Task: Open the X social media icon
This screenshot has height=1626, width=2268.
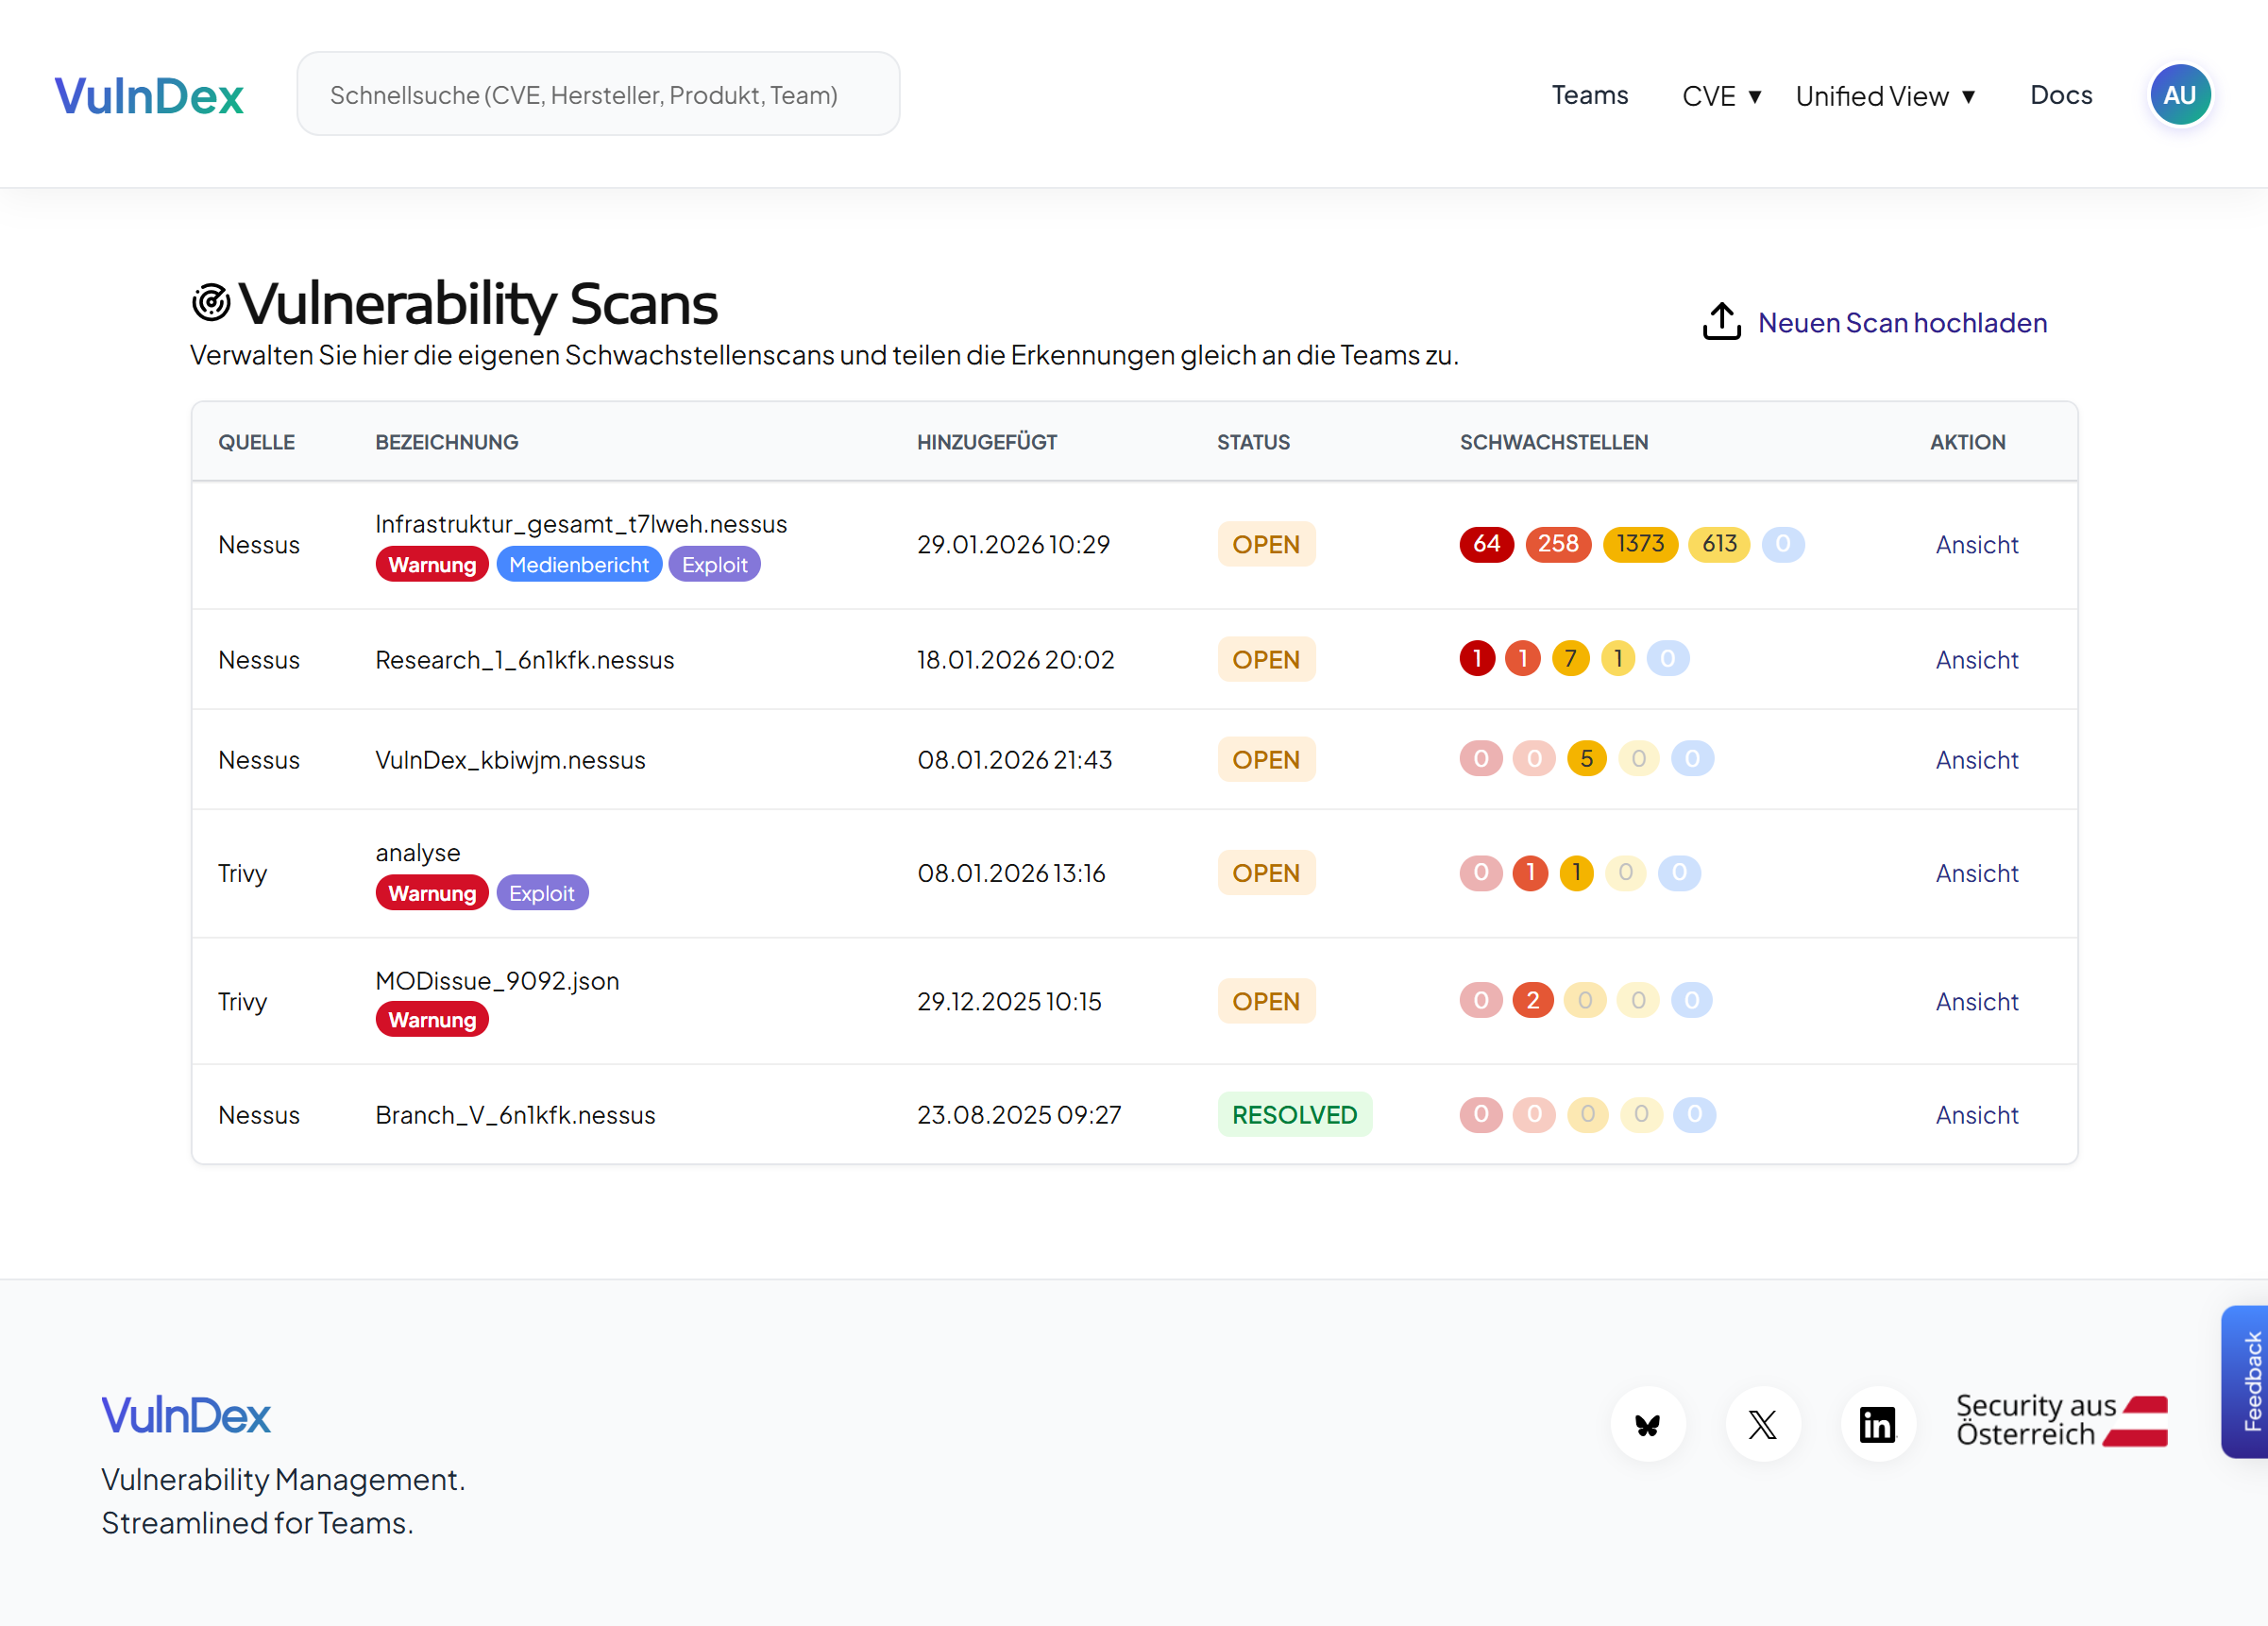Action: coord(1762,1424)
